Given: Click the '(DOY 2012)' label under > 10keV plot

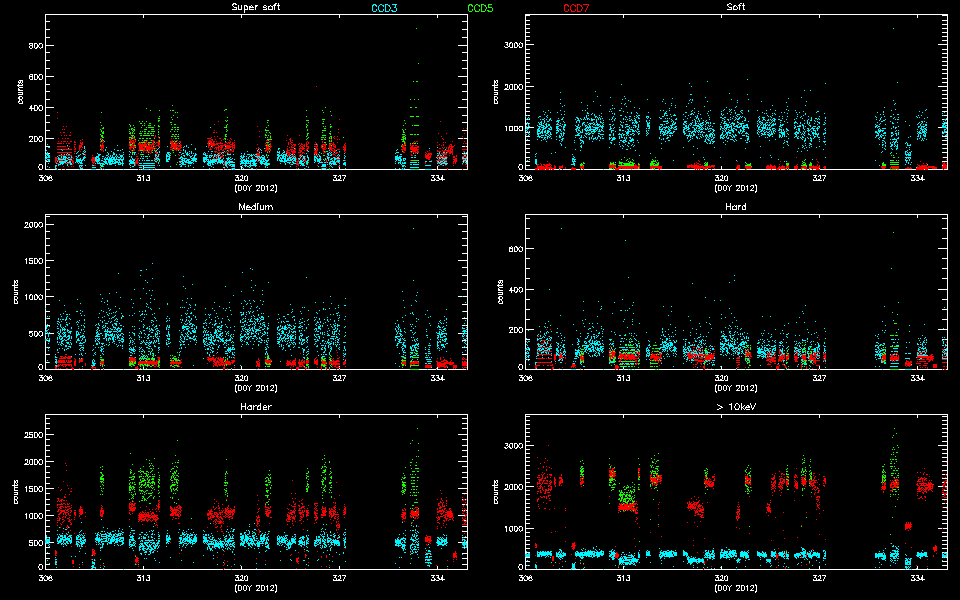Looking at the screenshot, I should pos(735,587).
